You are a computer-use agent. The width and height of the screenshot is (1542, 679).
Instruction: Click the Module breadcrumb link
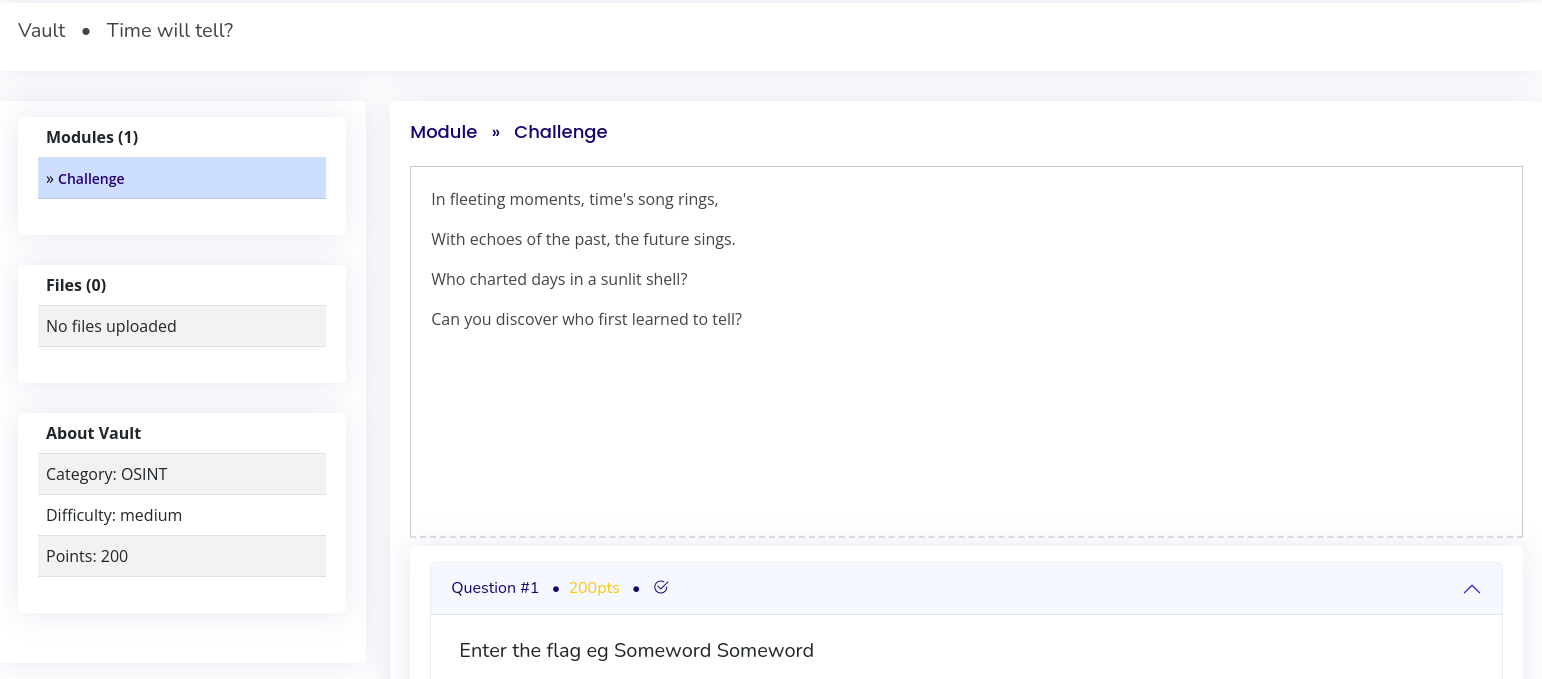tap(444, 132)
